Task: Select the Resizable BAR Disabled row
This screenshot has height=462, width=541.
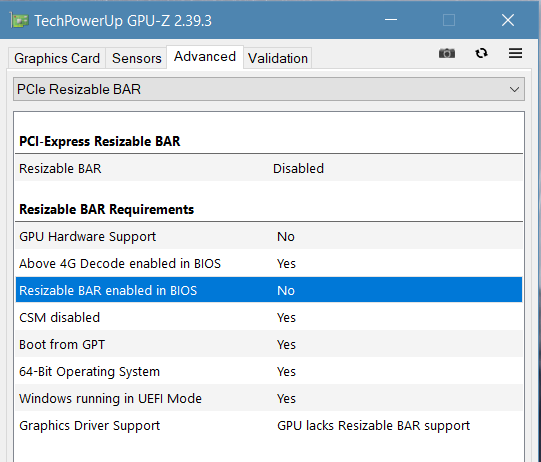Action: click(x=269, y=169)
